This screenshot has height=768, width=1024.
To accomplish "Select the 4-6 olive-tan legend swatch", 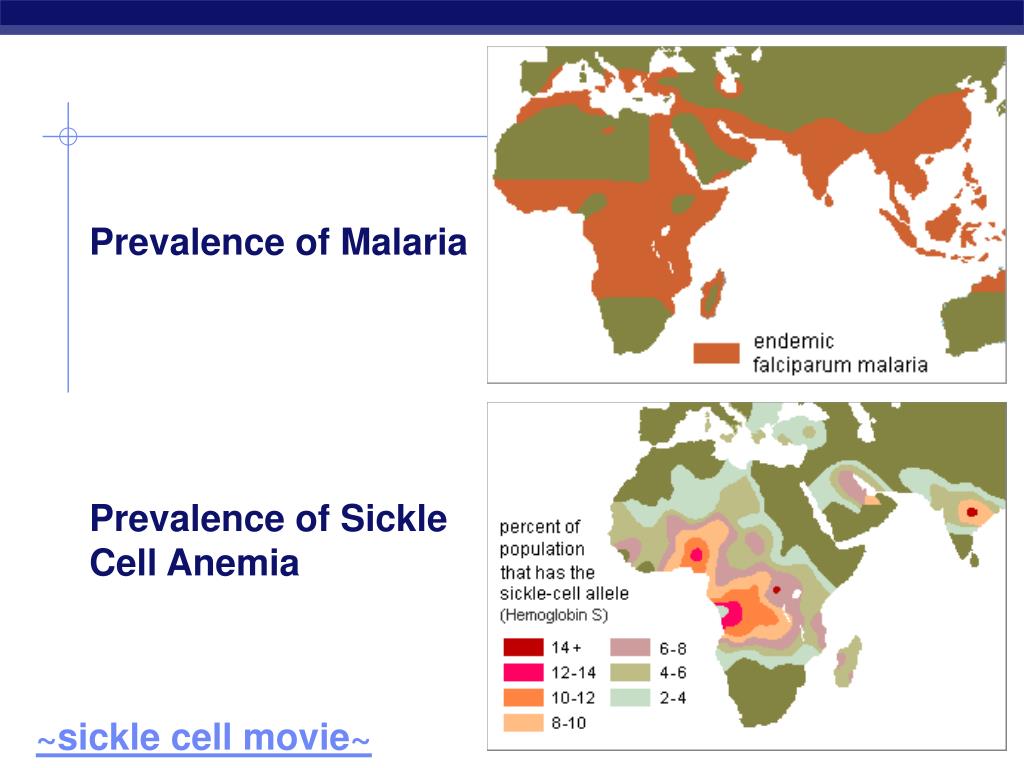I will point(630,672).
